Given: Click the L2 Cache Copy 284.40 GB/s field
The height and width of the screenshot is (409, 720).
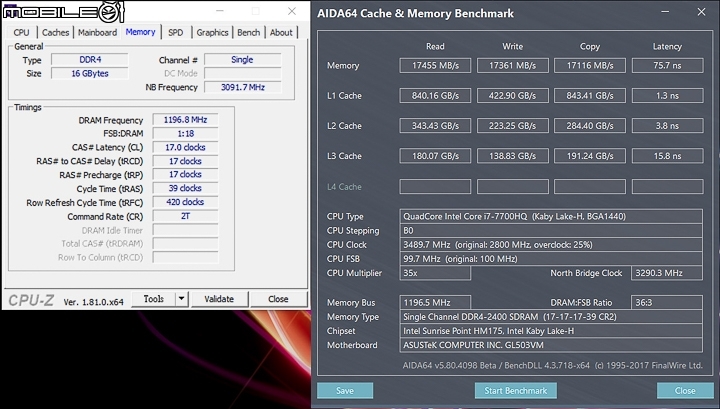Looking at the screenshot, I should pyautogui.click(x=590, y=126).
